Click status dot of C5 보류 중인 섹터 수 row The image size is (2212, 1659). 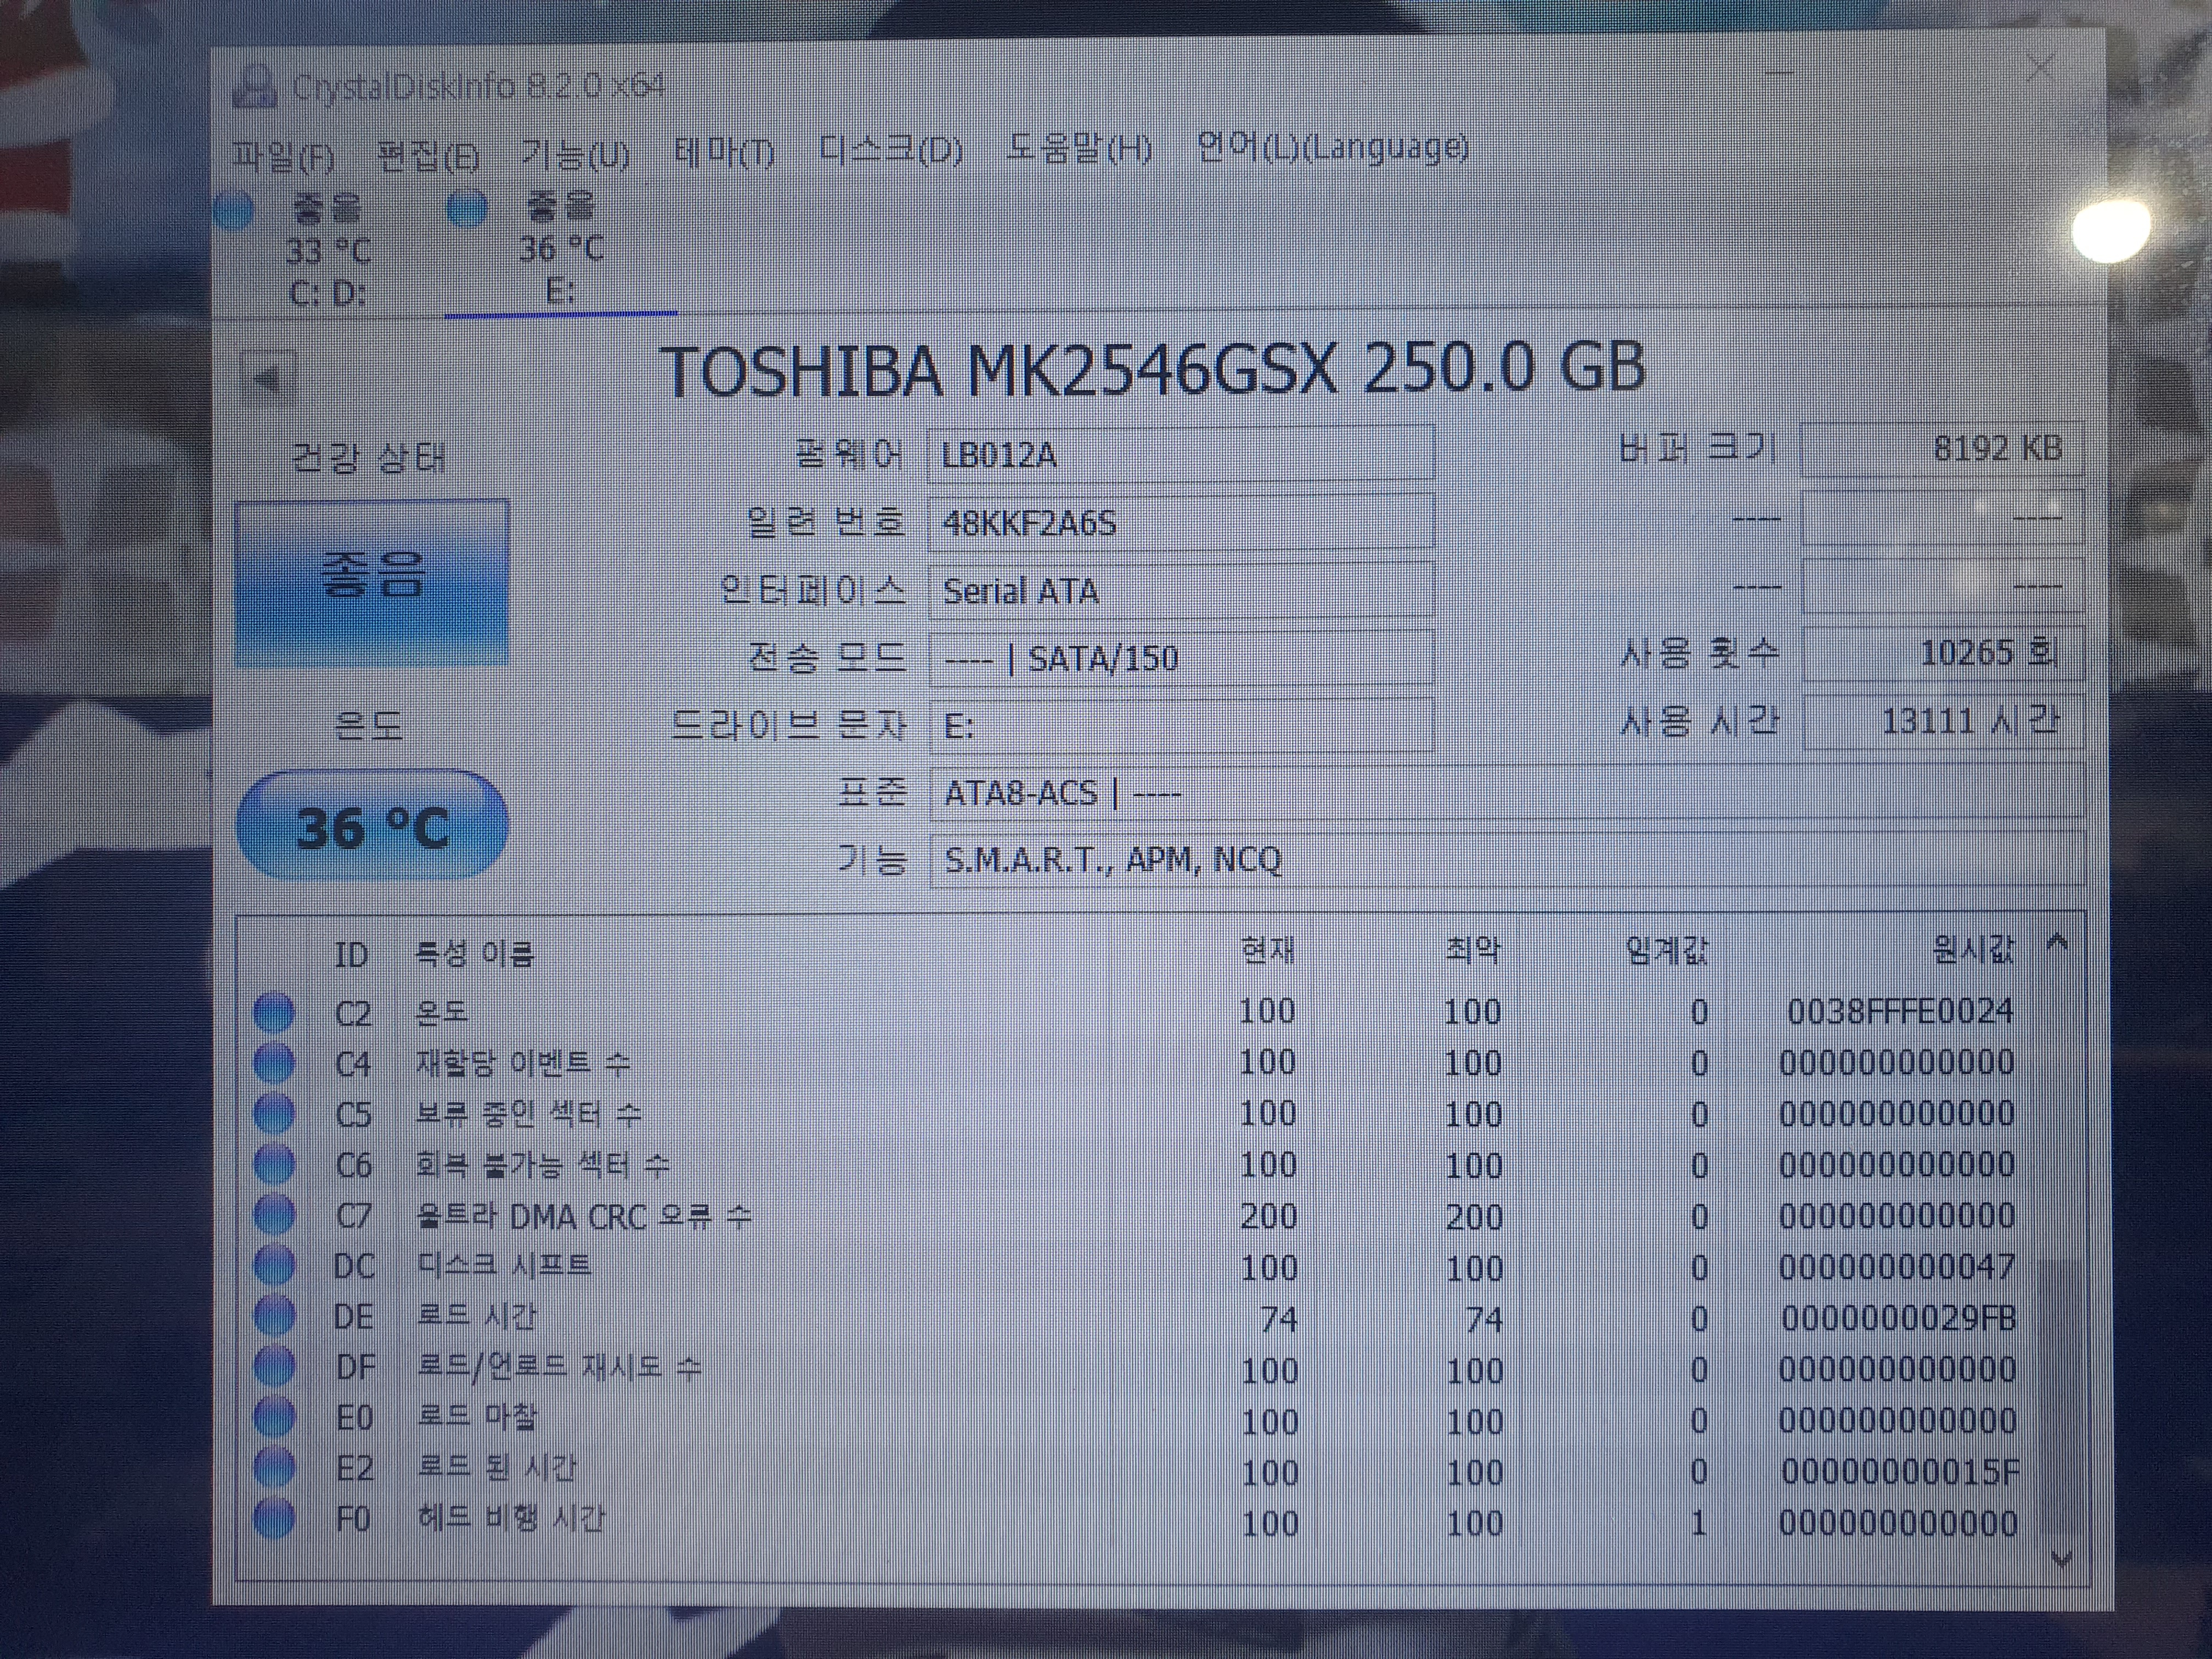tap(274, 1113)
